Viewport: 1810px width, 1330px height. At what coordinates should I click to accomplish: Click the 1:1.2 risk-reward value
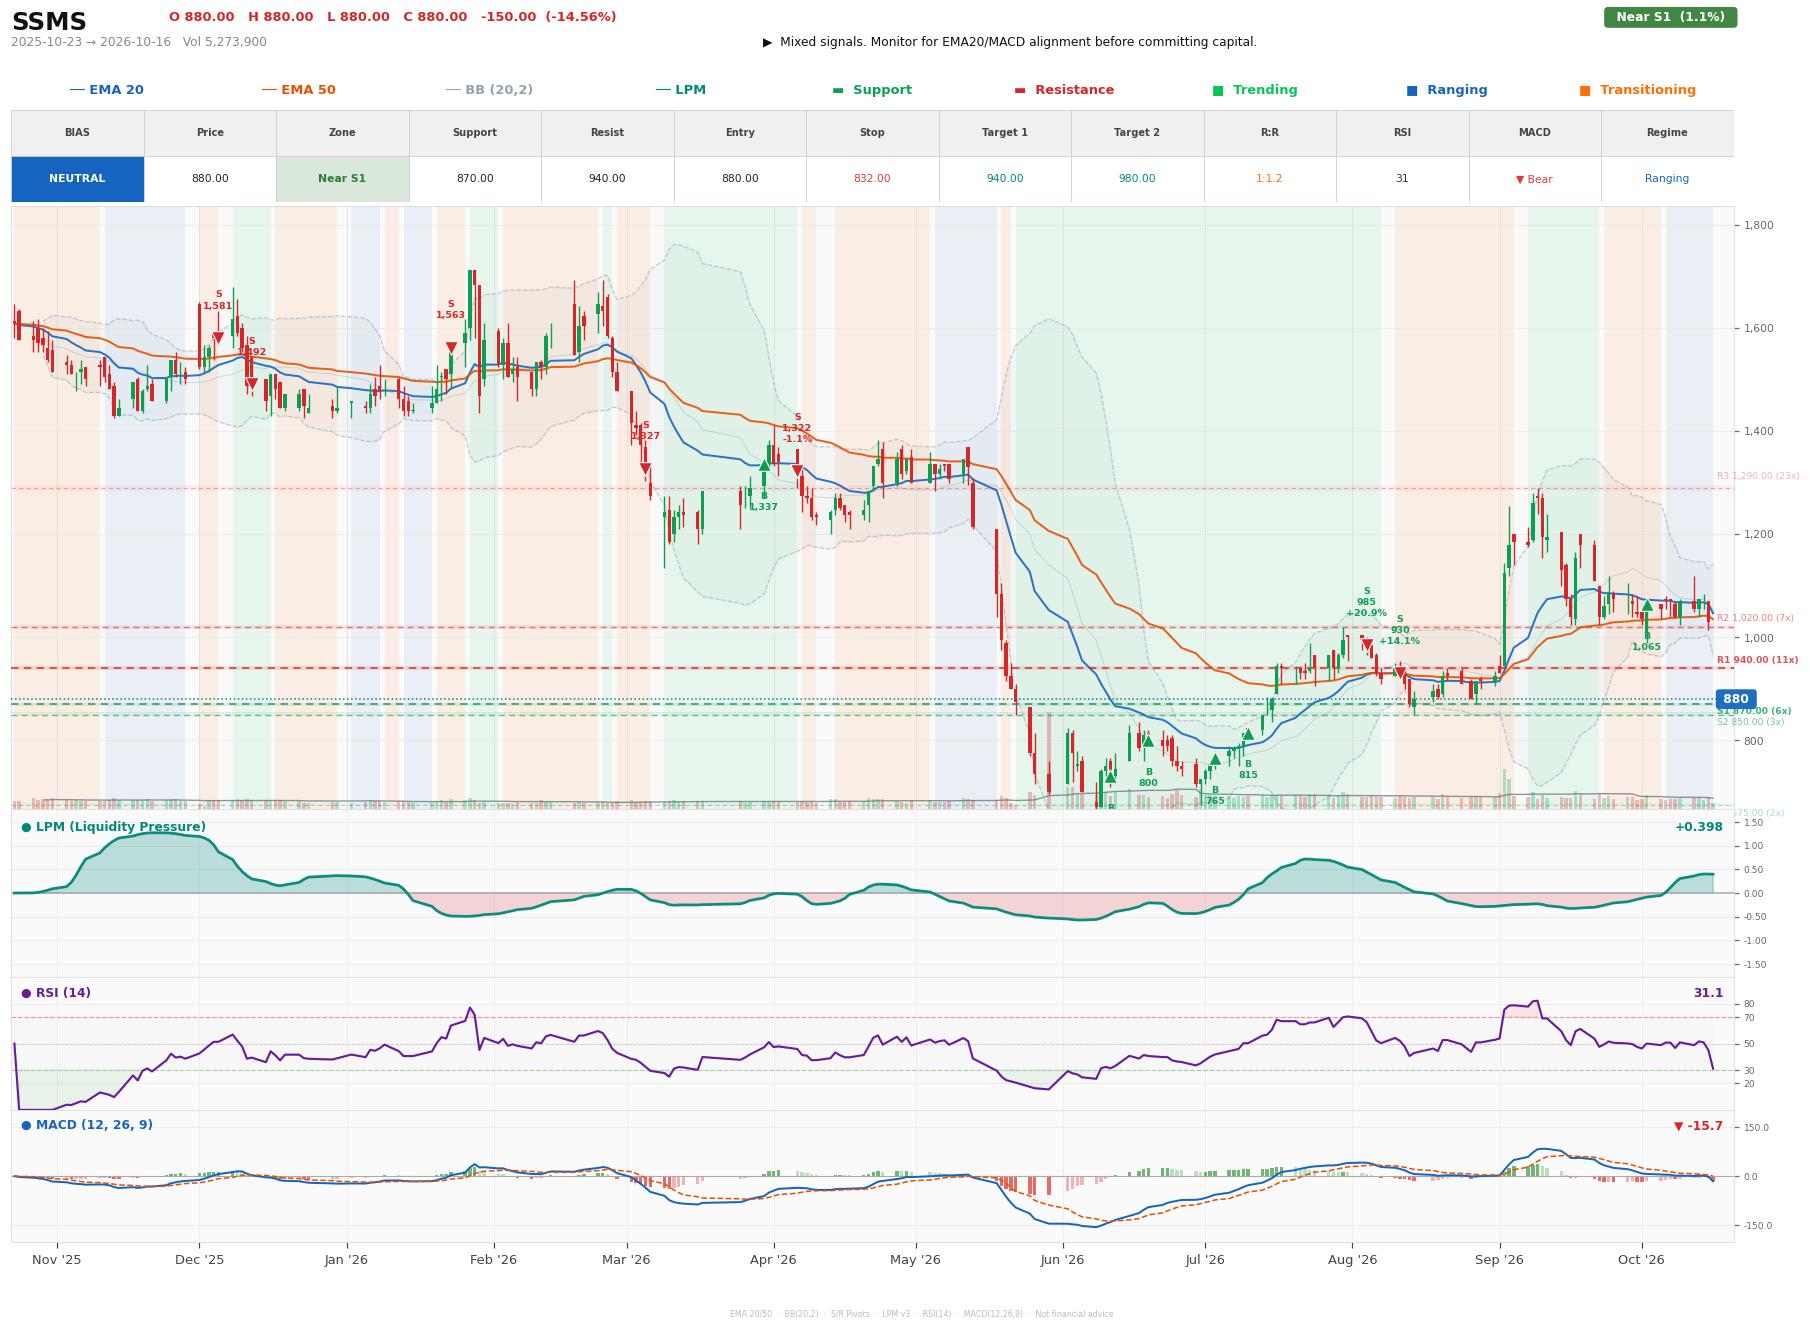pos(1269,179)
